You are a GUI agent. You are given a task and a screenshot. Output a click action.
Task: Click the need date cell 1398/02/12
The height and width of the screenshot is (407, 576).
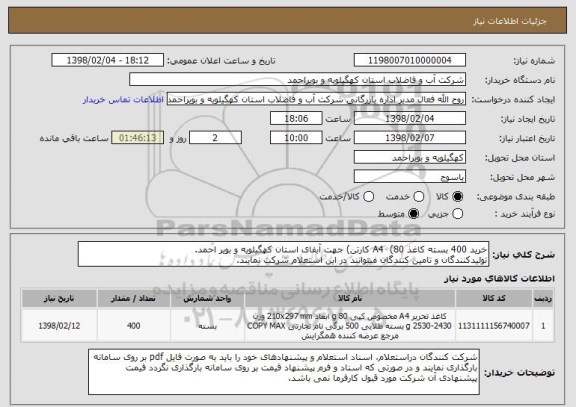[x=59, y=325]
